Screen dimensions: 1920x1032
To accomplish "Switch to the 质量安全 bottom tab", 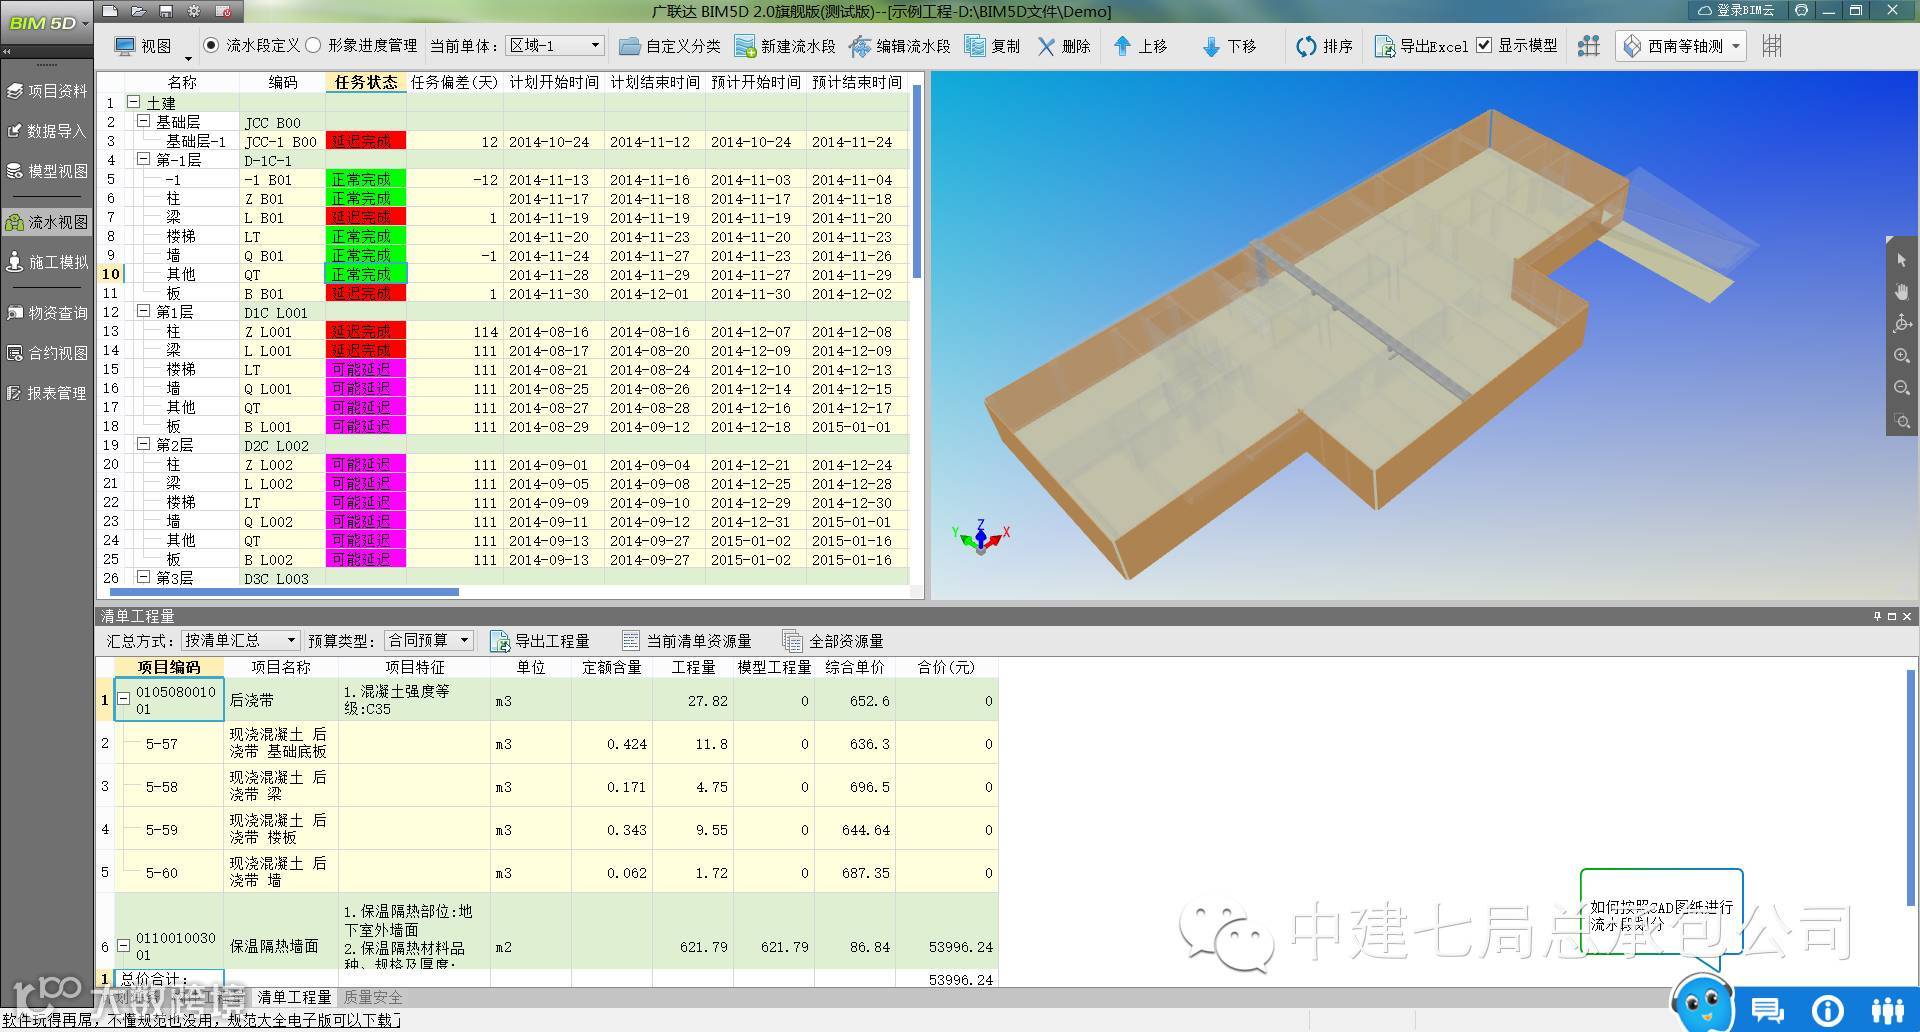I will pos(372,997).
